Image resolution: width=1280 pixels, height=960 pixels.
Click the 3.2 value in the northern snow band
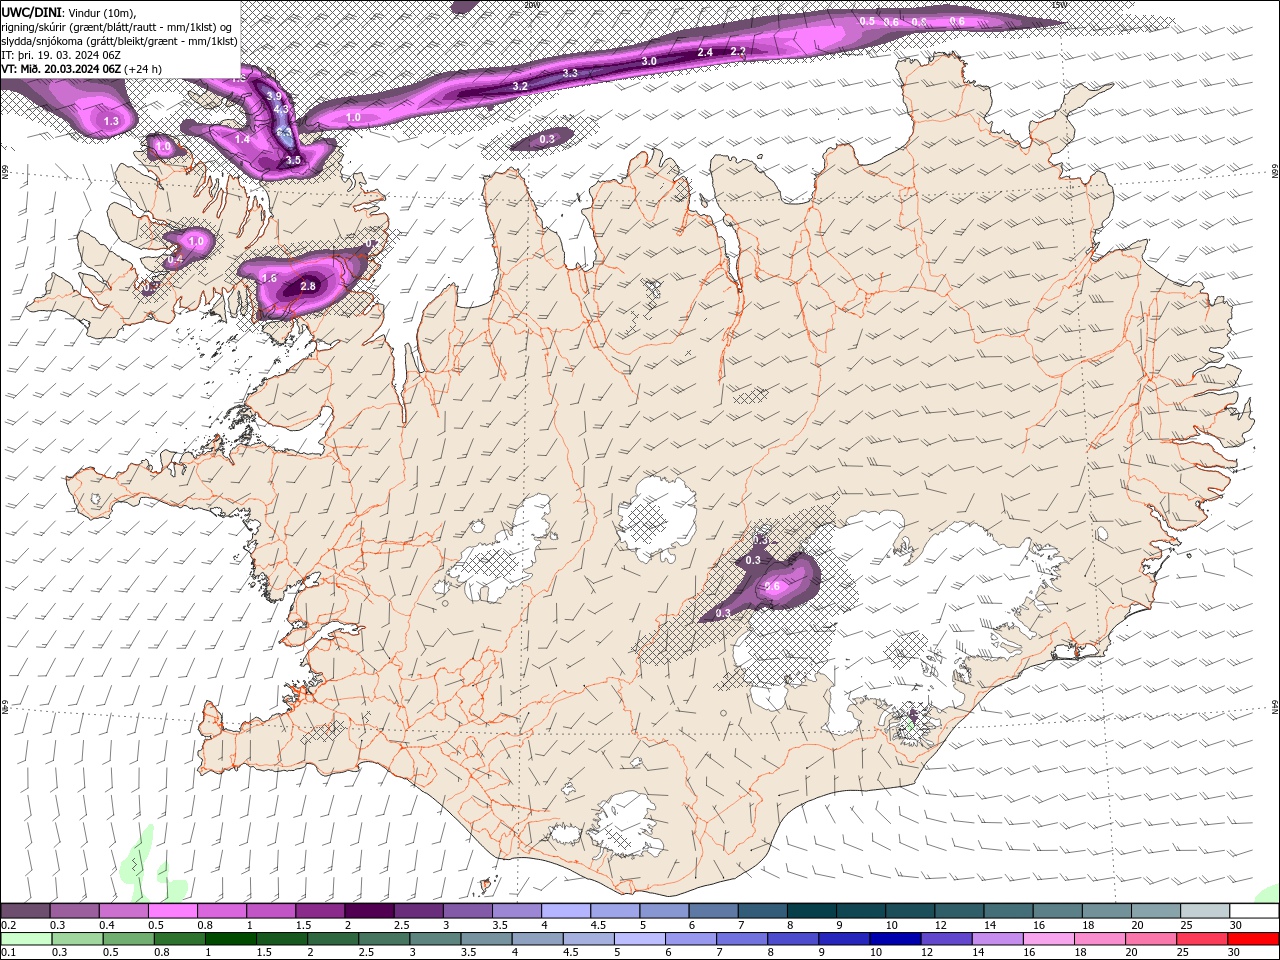click(x=520, y=86)
